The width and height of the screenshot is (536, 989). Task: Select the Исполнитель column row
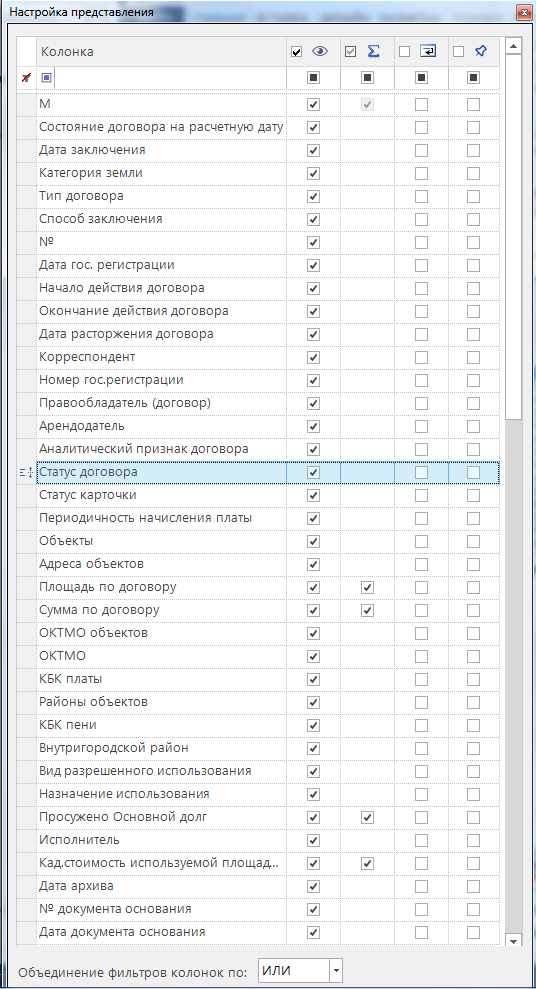point(268,840)
